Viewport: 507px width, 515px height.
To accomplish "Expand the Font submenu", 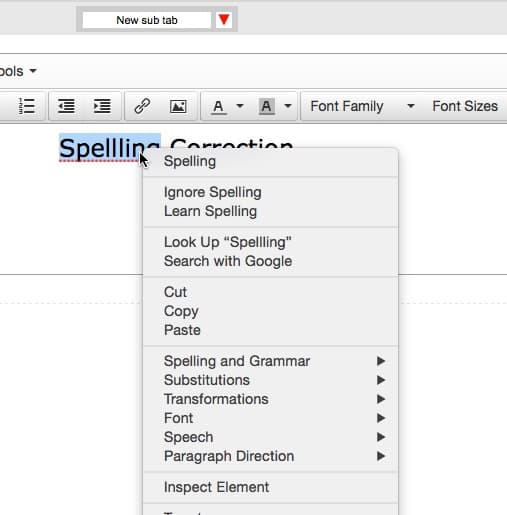I will point(270,418).
